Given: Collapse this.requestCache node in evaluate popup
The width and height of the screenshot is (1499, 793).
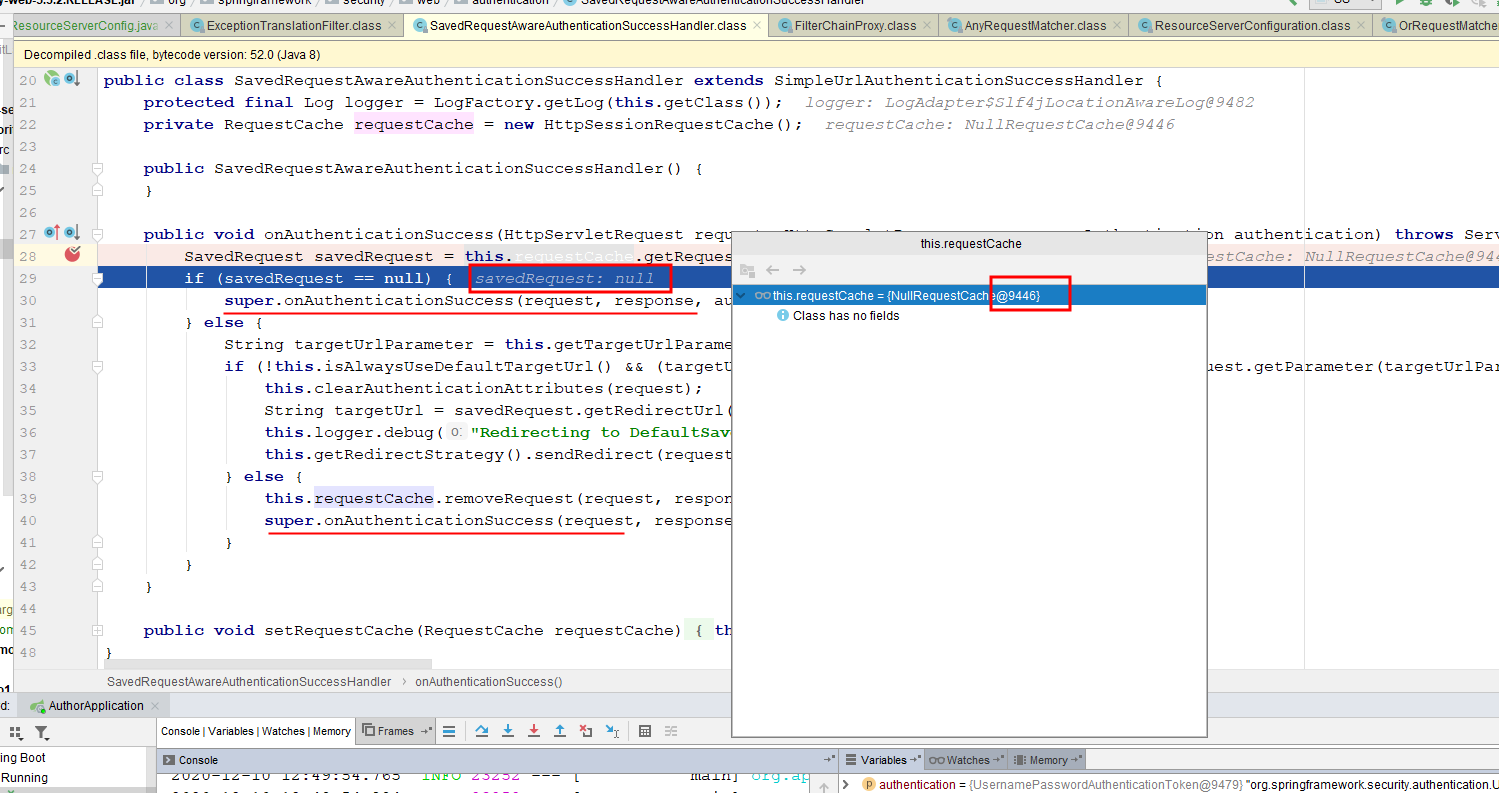Looking at the screenshot, I should tap(743, 295).
